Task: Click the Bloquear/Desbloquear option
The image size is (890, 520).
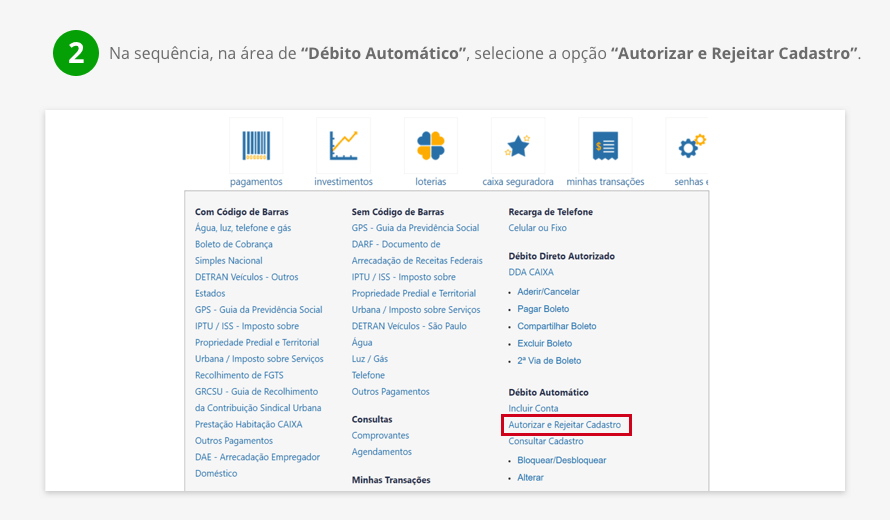Action: (561, 460)
